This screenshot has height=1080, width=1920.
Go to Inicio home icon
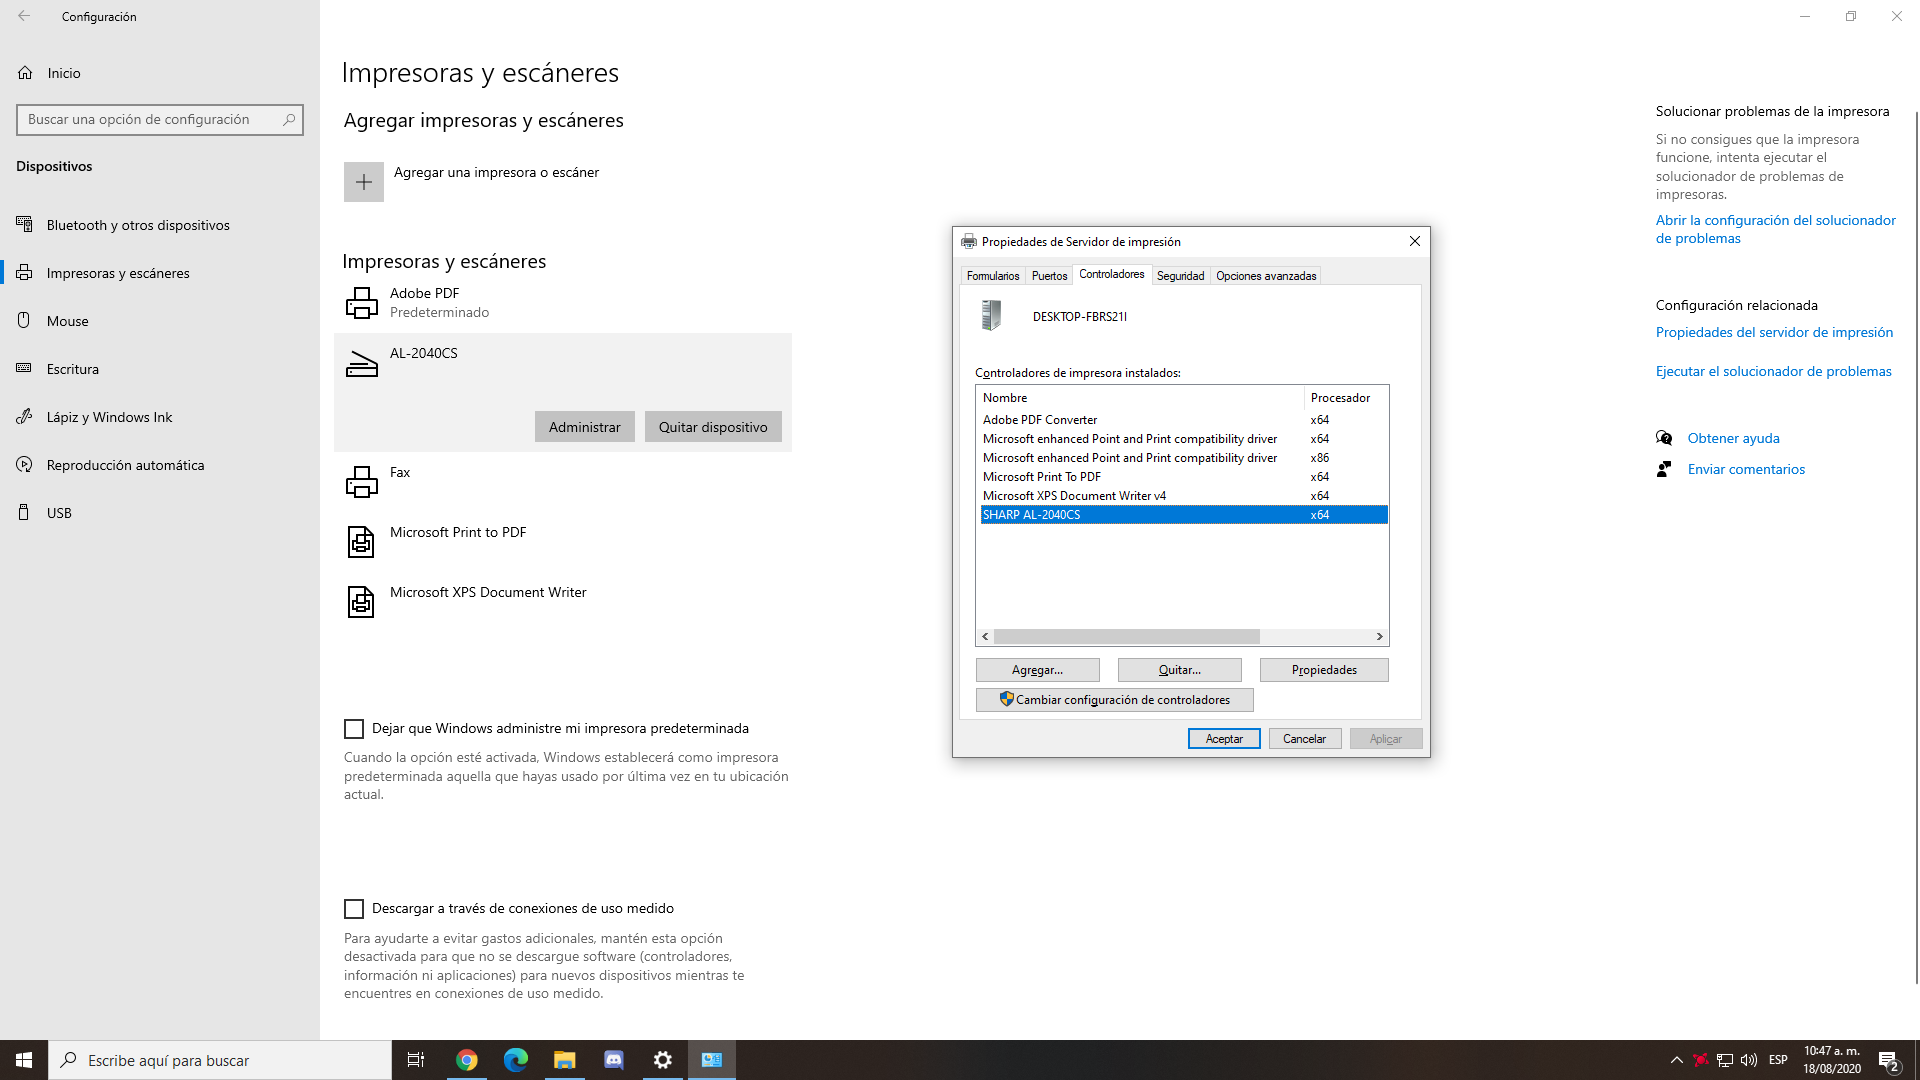[26, 73]
